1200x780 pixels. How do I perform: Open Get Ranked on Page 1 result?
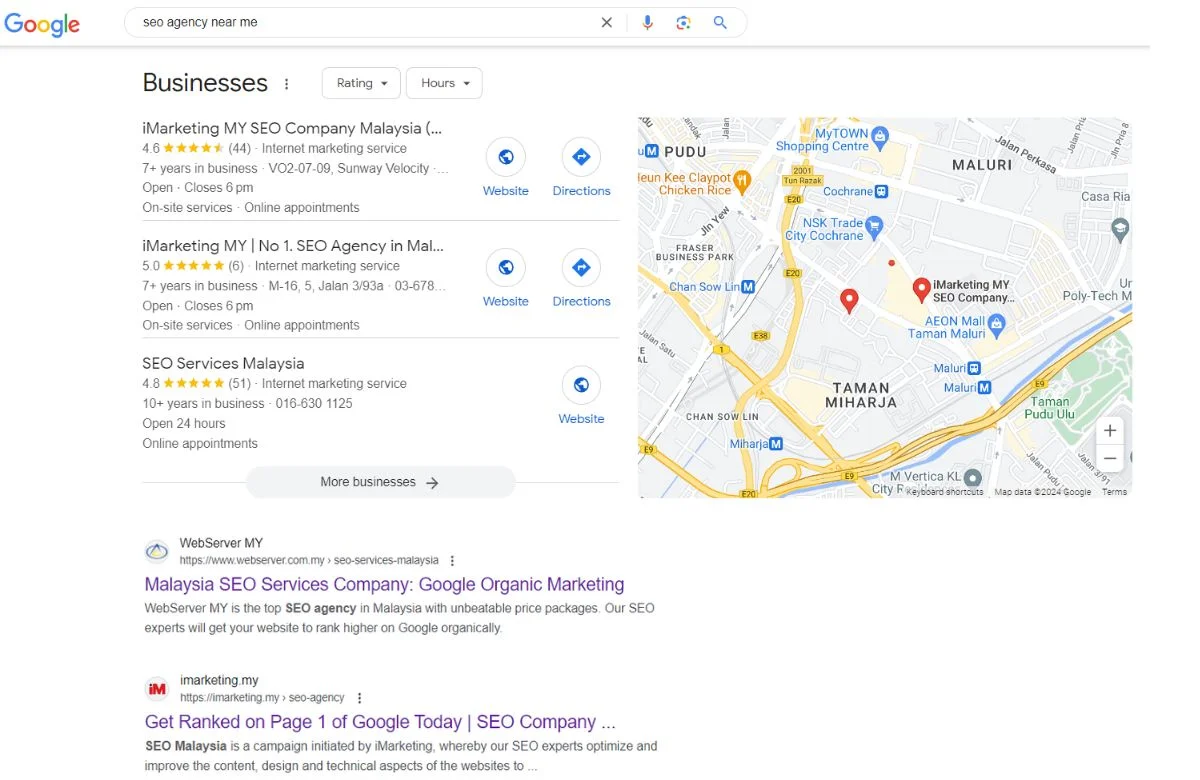click(380, 722)
